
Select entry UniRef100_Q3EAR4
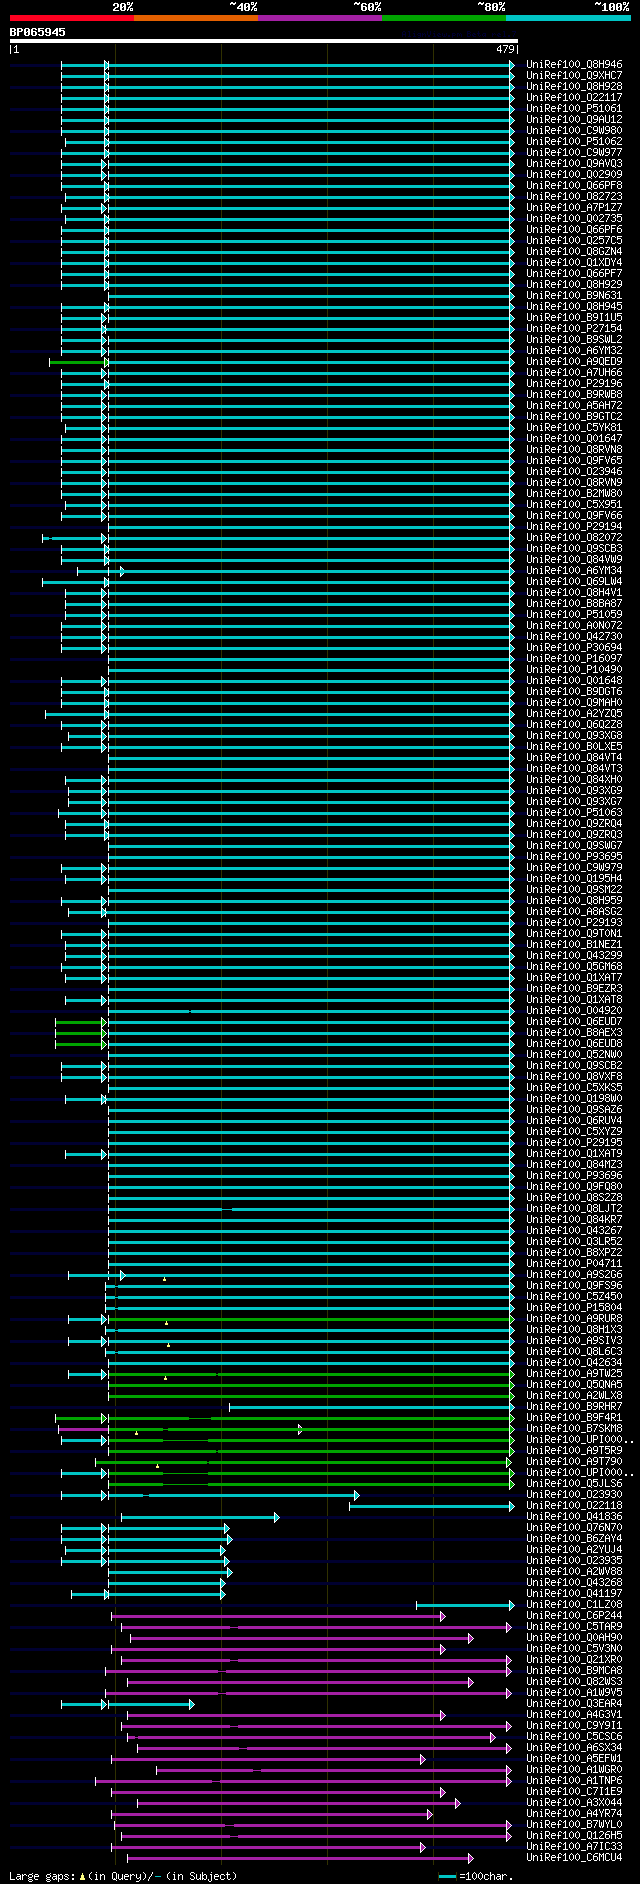(574, 1704)
